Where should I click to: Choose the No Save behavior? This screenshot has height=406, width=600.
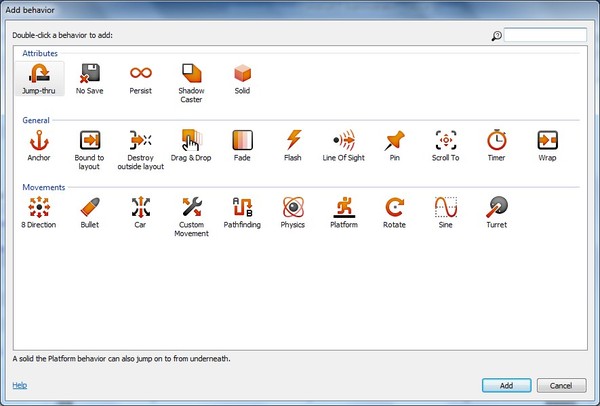click(x=90, y=74)
